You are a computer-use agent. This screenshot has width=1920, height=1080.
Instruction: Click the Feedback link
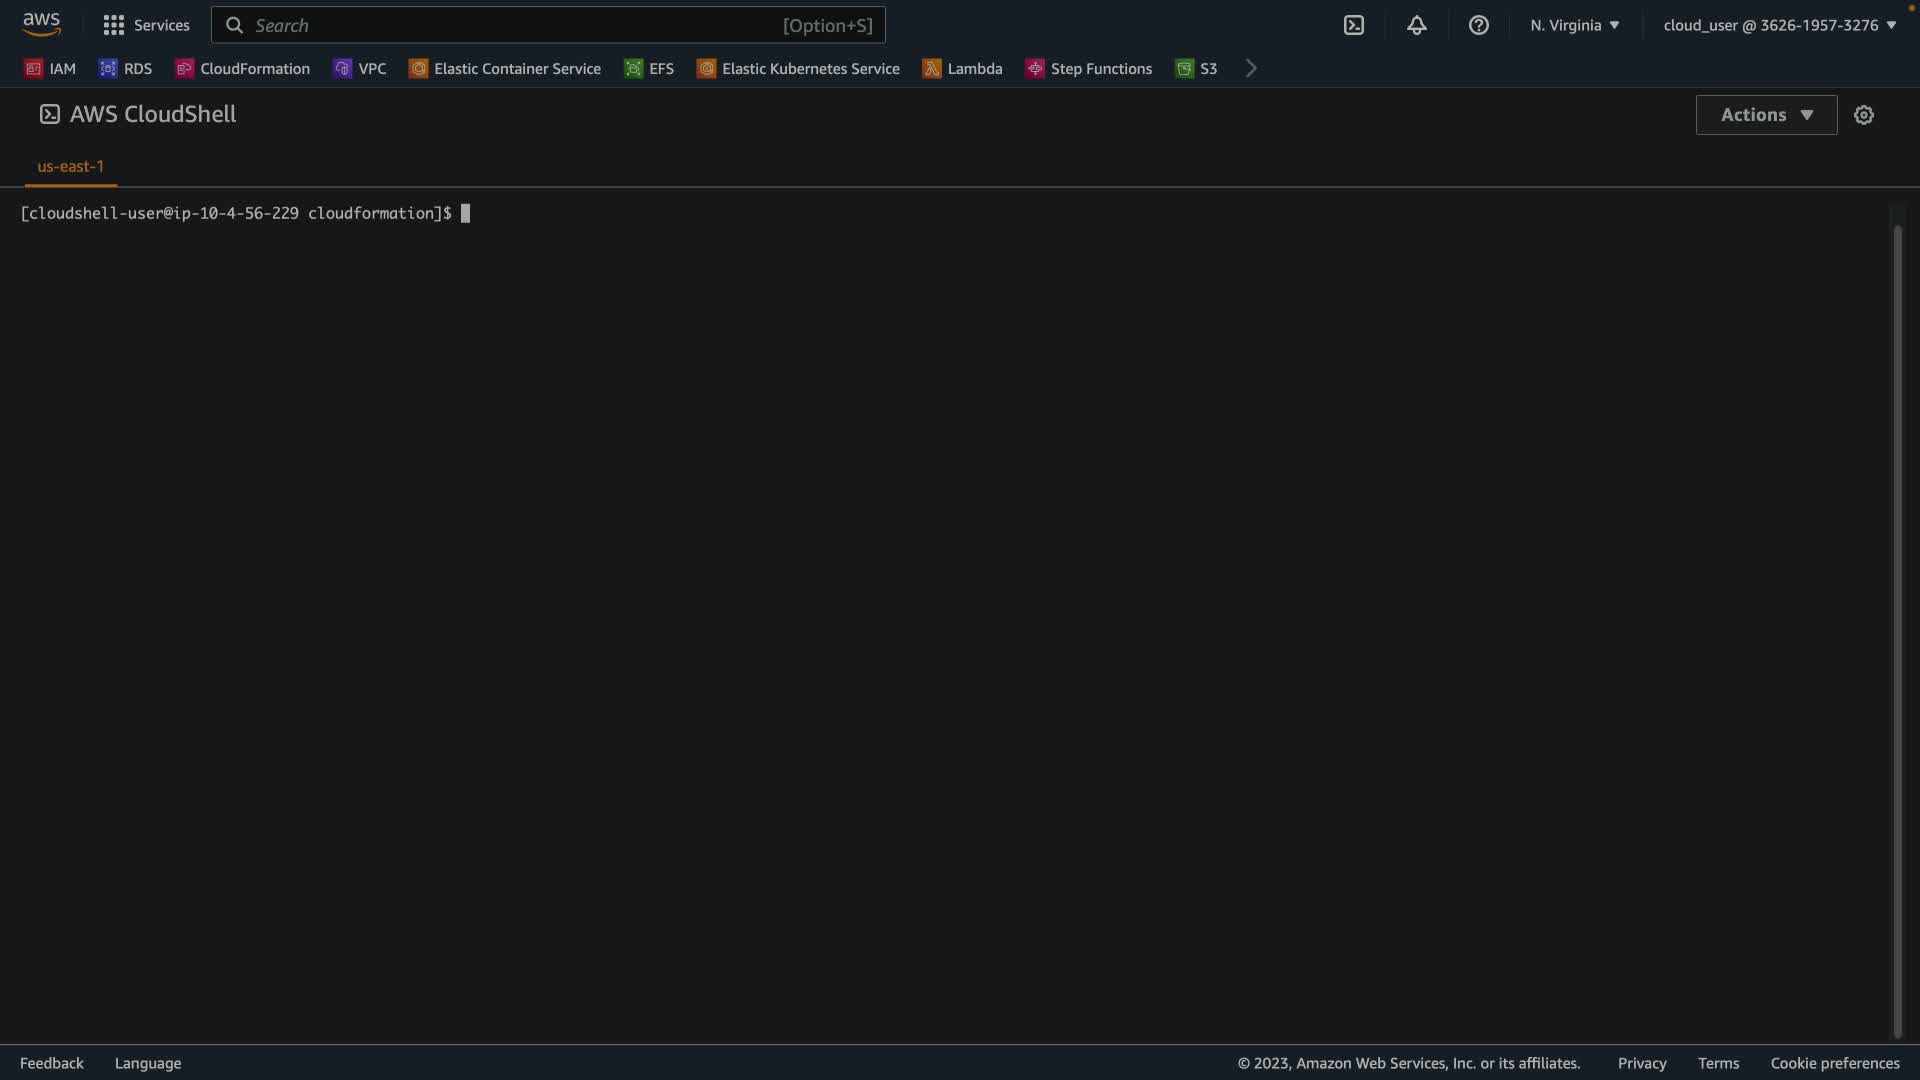pos(52,1063)
